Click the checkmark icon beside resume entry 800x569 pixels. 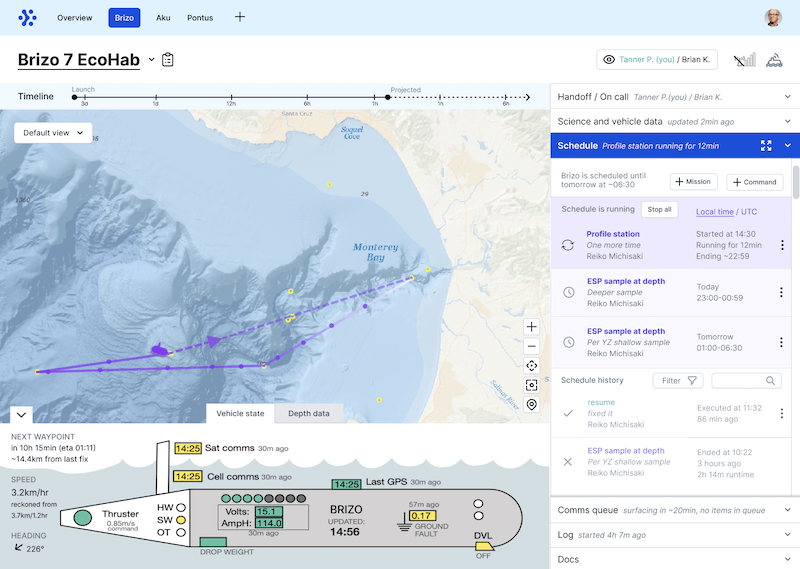pos(568,413)
